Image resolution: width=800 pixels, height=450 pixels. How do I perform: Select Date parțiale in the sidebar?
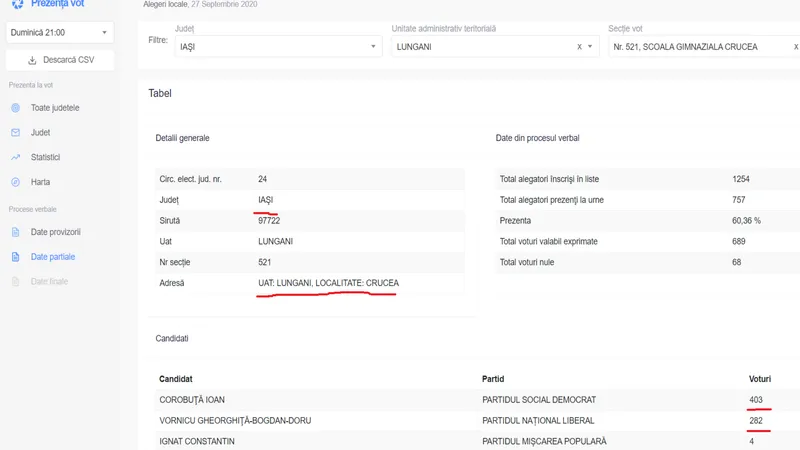point(52,257)
